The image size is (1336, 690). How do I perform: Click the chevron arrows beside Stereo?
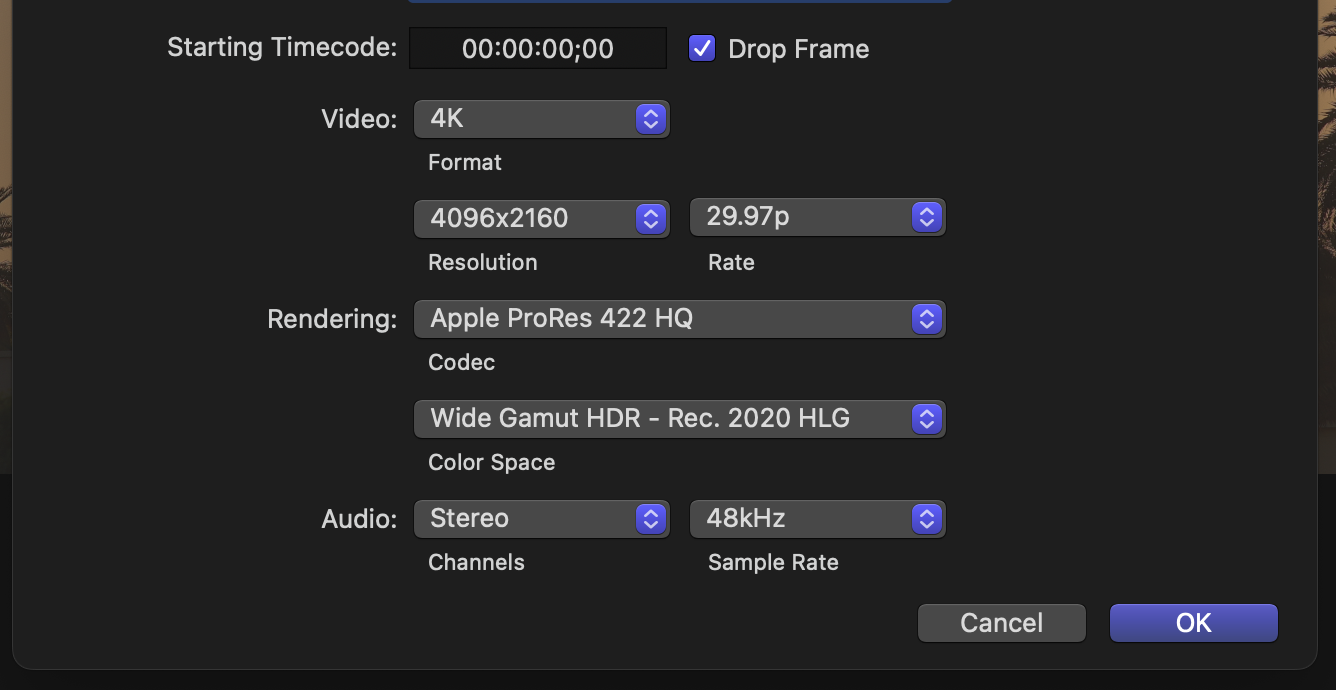point(651,519)
